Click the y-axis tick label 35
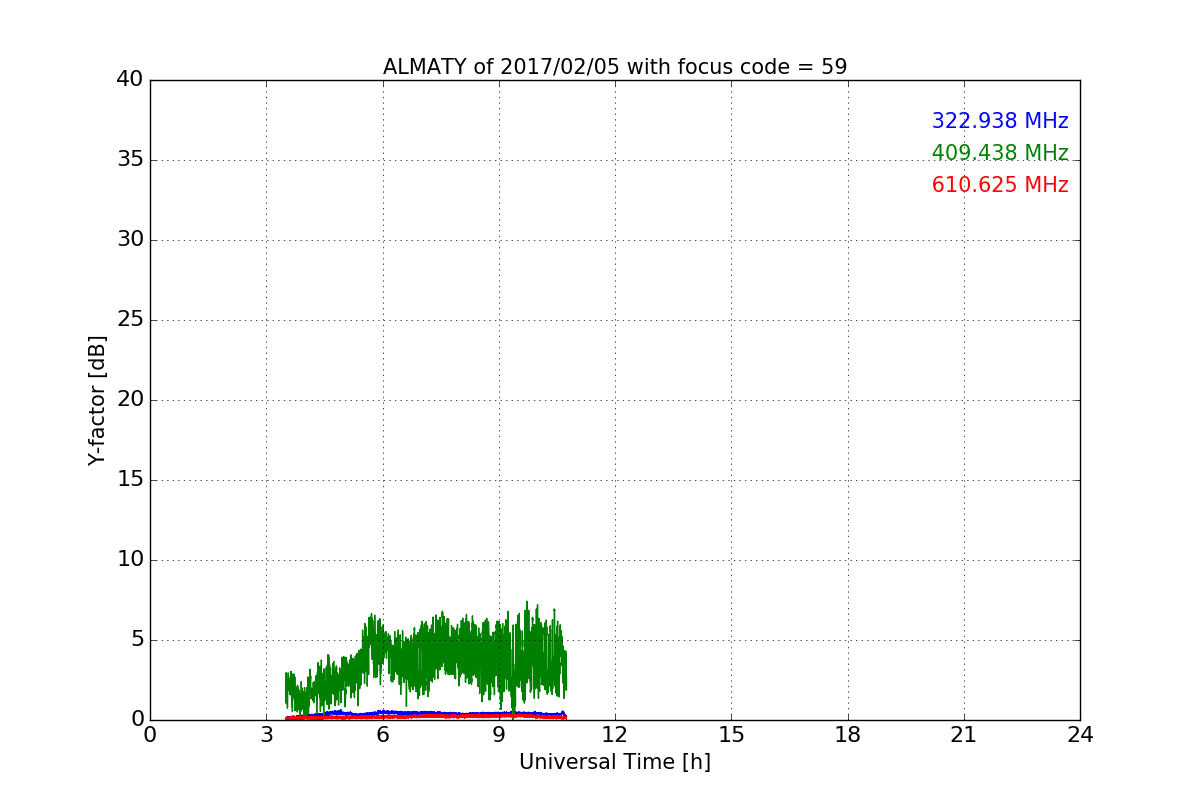This screenshot has width=1200, height=800. pyautogui.click(x=130, y=160)
